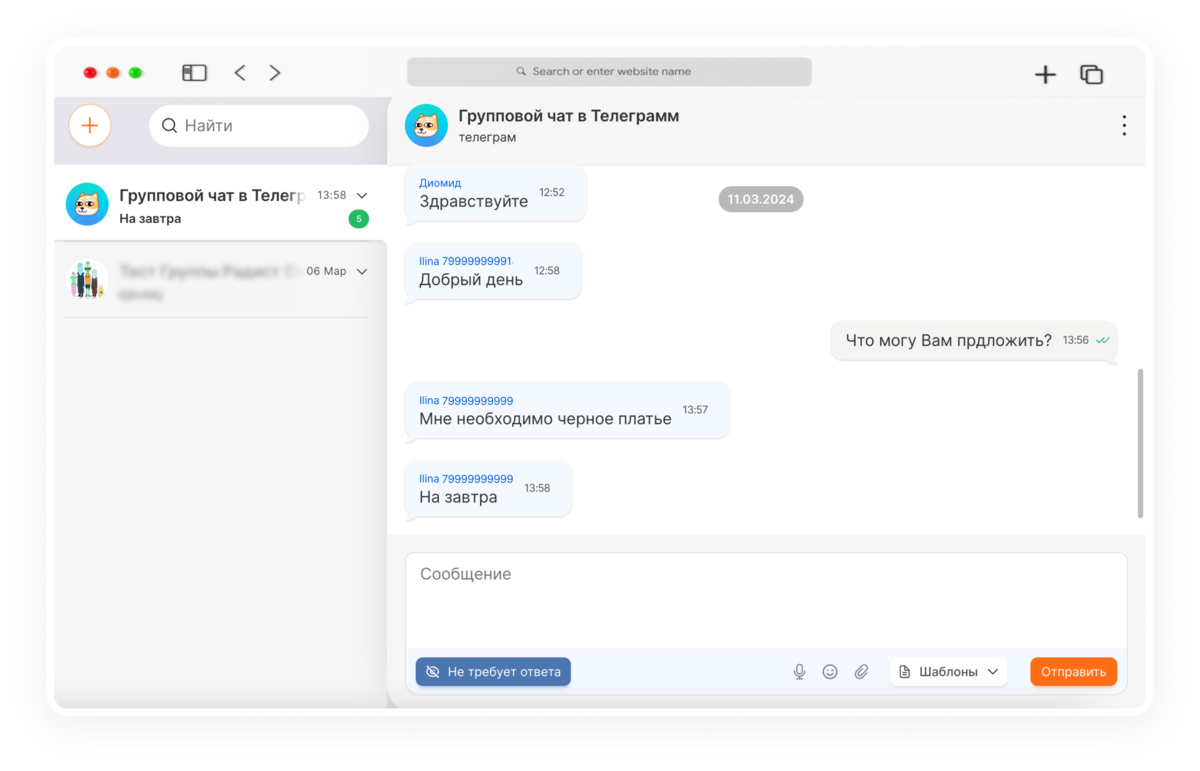The image size is (1200, 771).
Task: Open the Шаблоны dropdown
Action: click(948, 672)
